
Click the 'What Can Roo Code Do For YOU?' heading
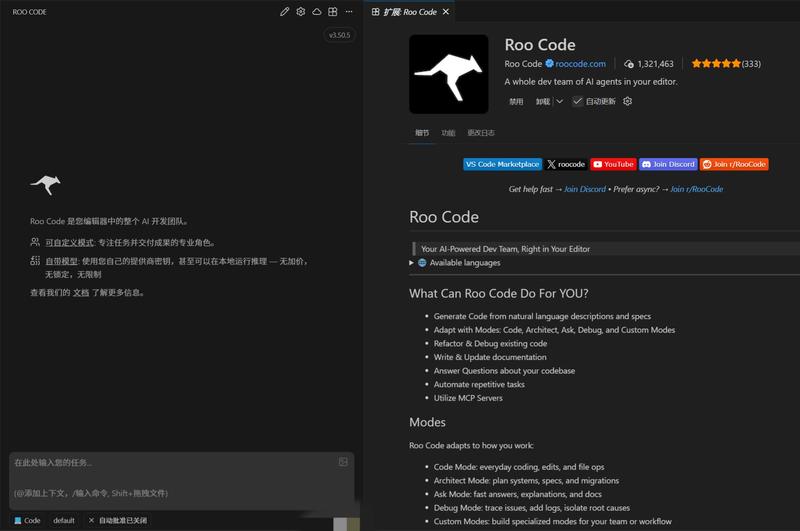click(x=498, y=293)
